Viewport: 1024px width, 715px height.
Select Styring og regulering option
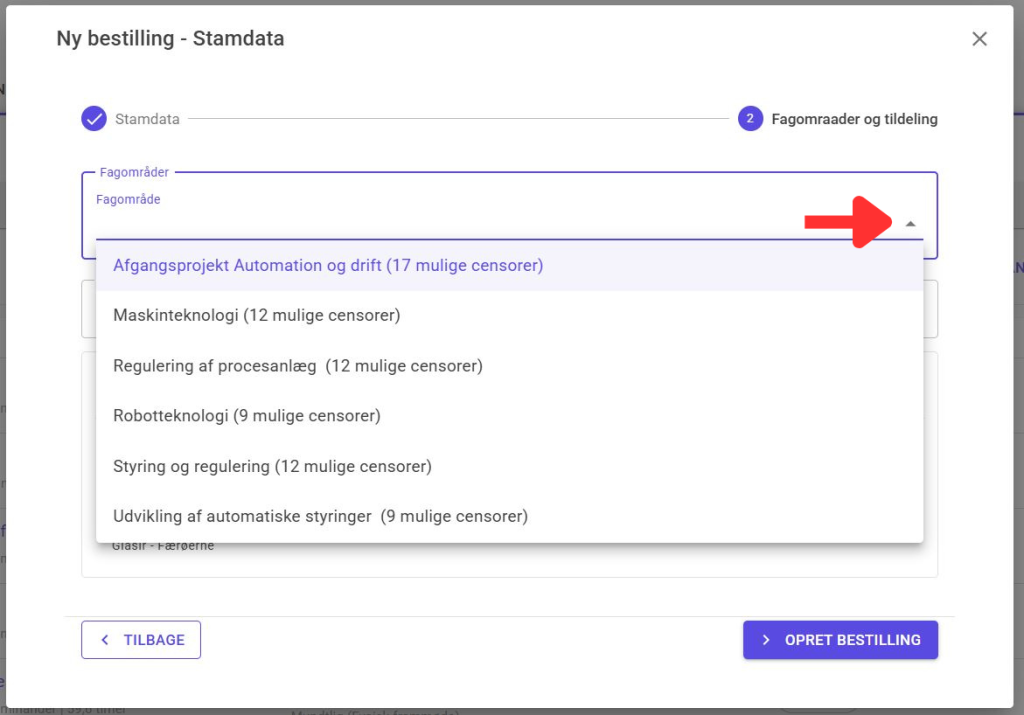pos(272,466)
